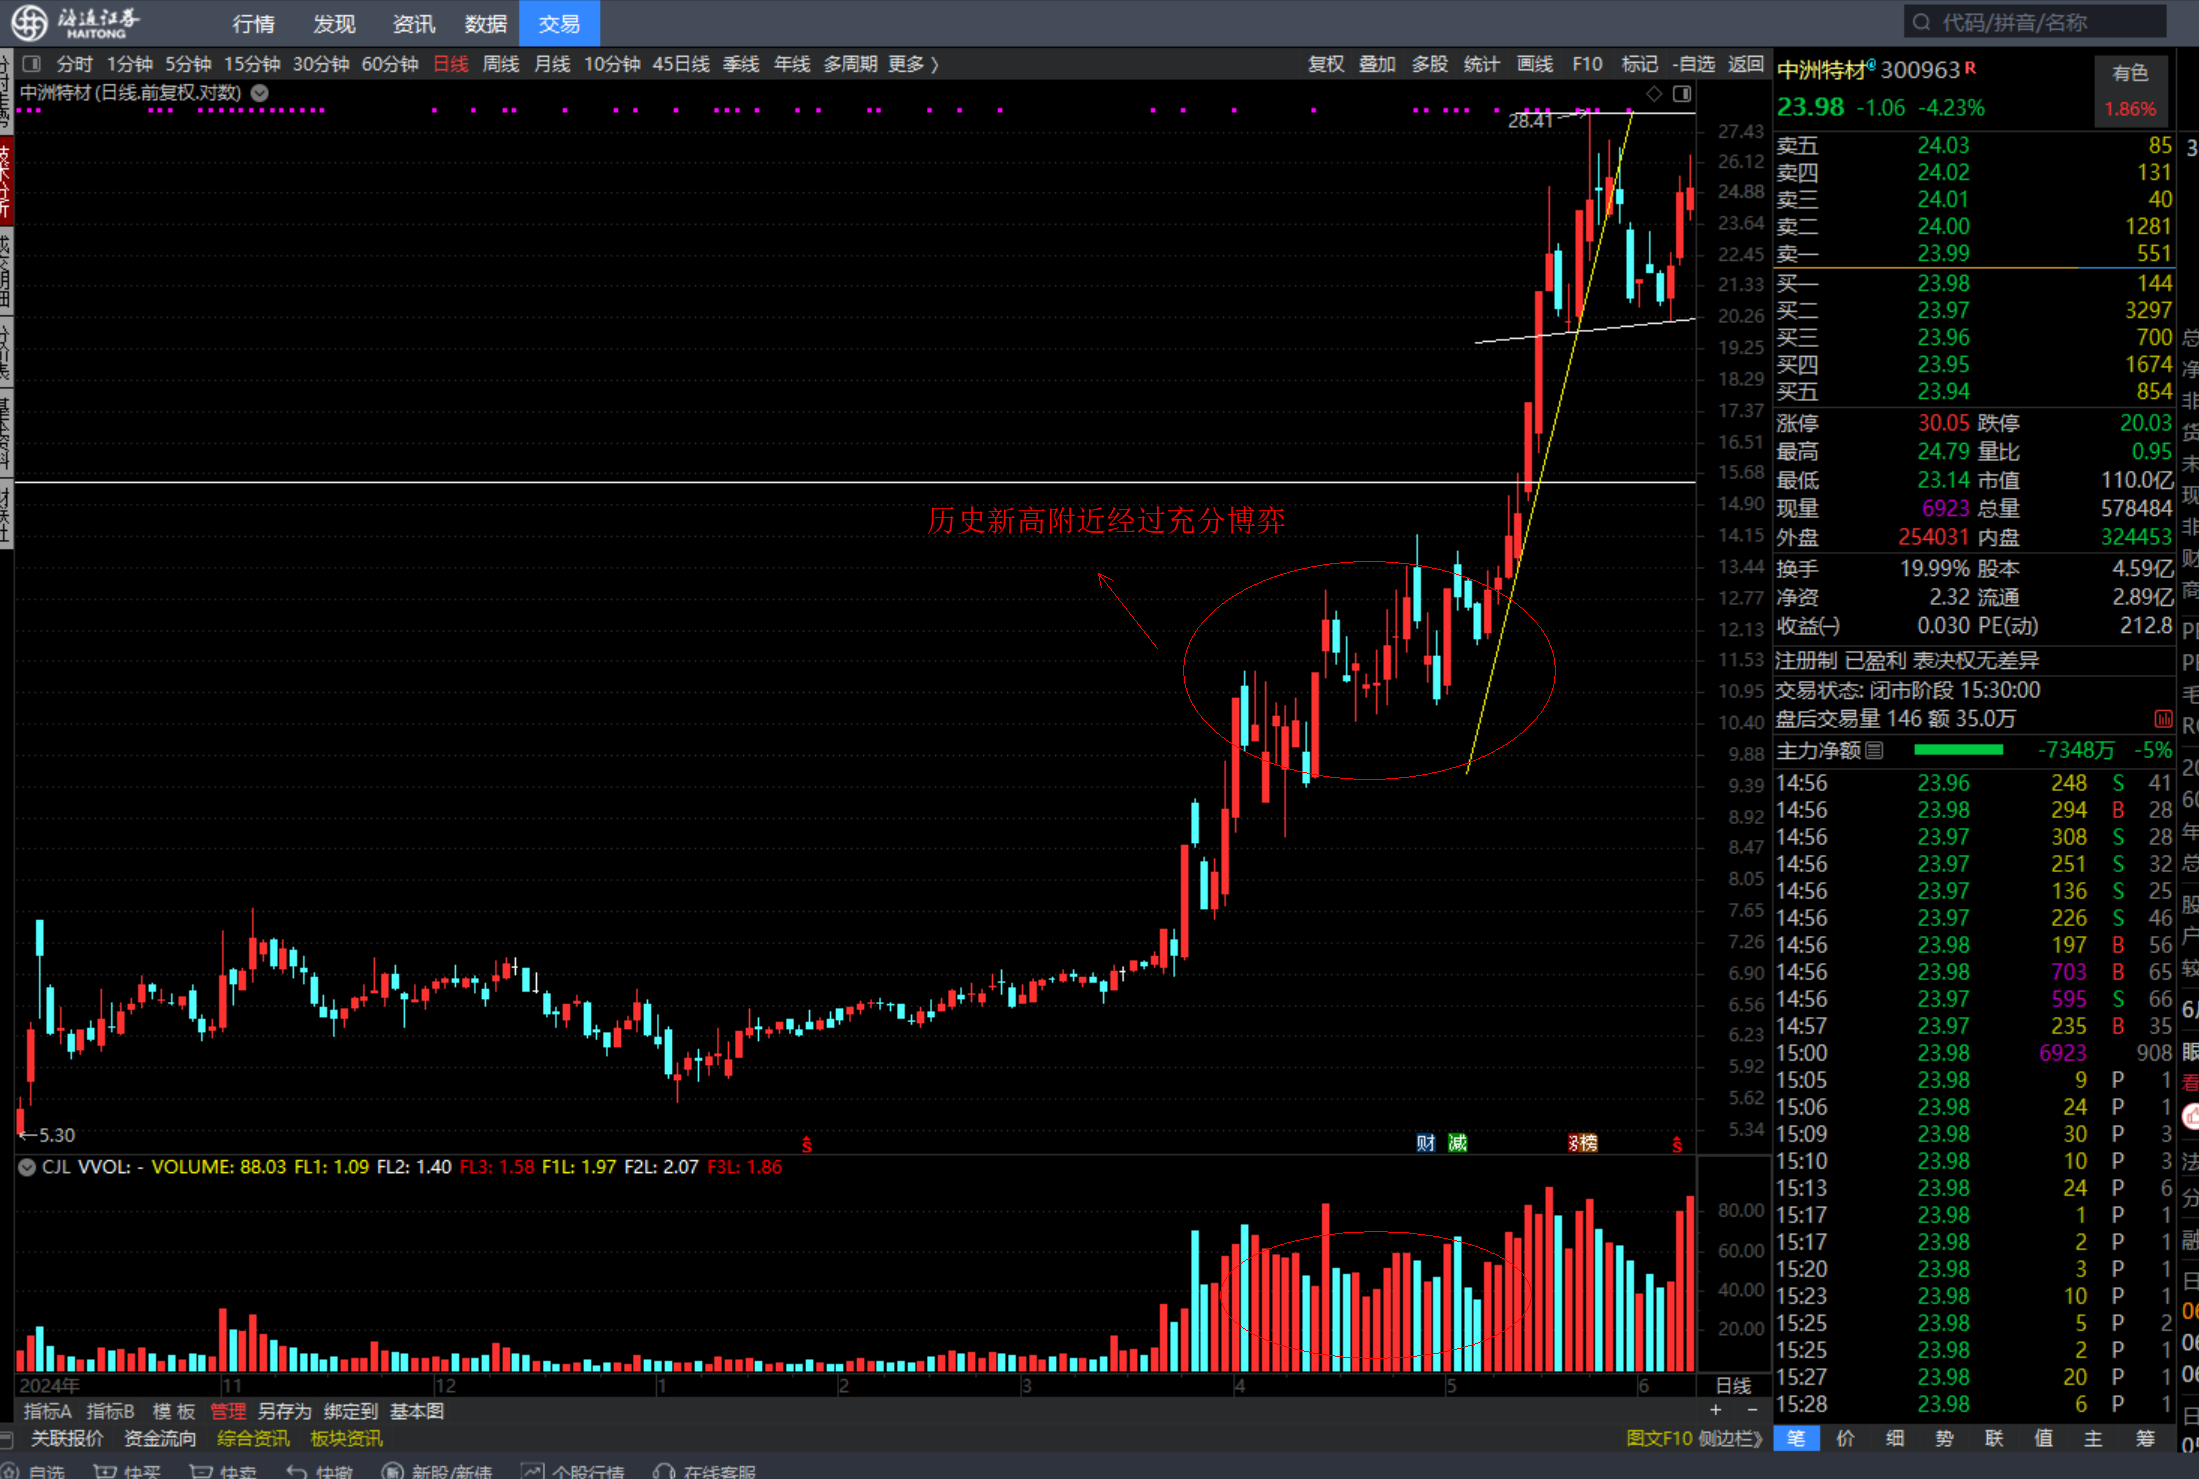Screen dimensions: 2199x1479
Task: Click the 财 finance marker on the chart
Action: (1425, 1143)
